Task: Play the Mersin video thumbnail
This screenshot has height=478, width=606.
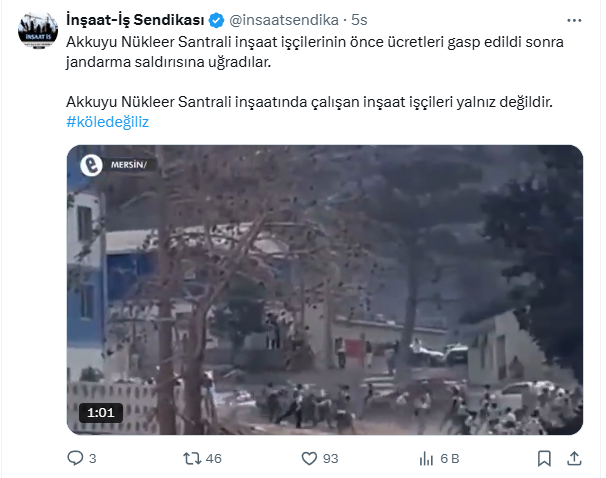Action: coord(325,290)
